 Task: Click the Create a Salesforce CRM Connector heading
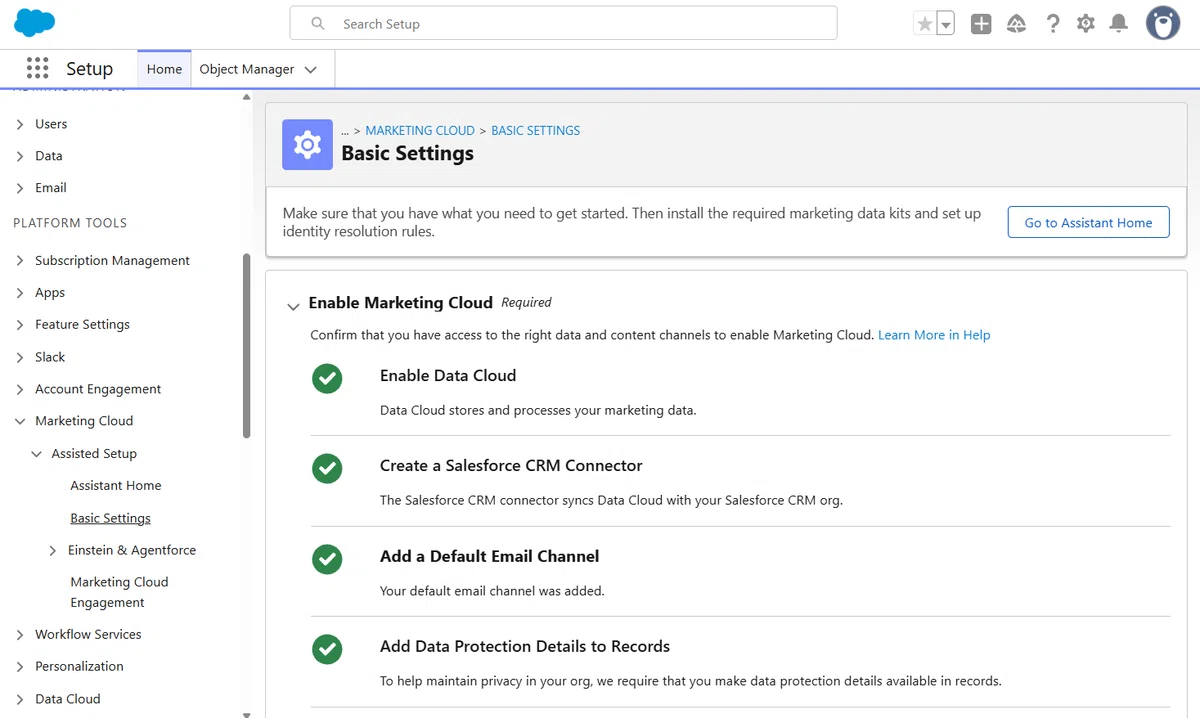[511, 466]
